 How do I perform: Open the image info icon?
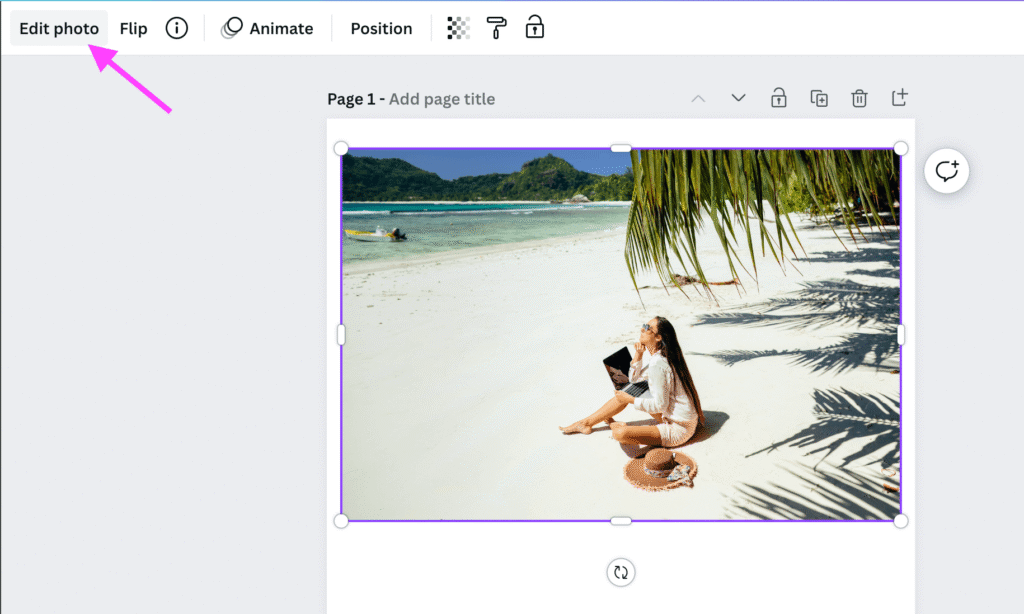pyautogui.click(x=176, y=28)
